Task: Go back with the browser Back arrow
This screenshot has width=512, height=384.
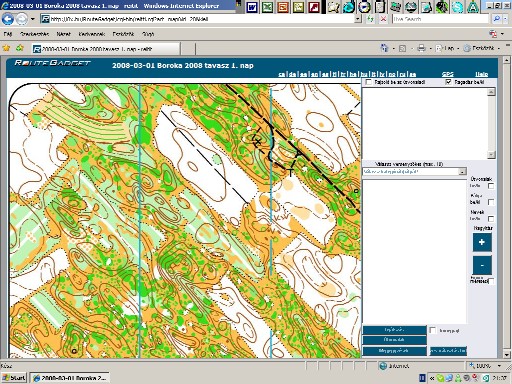Action: coord(8,19)
